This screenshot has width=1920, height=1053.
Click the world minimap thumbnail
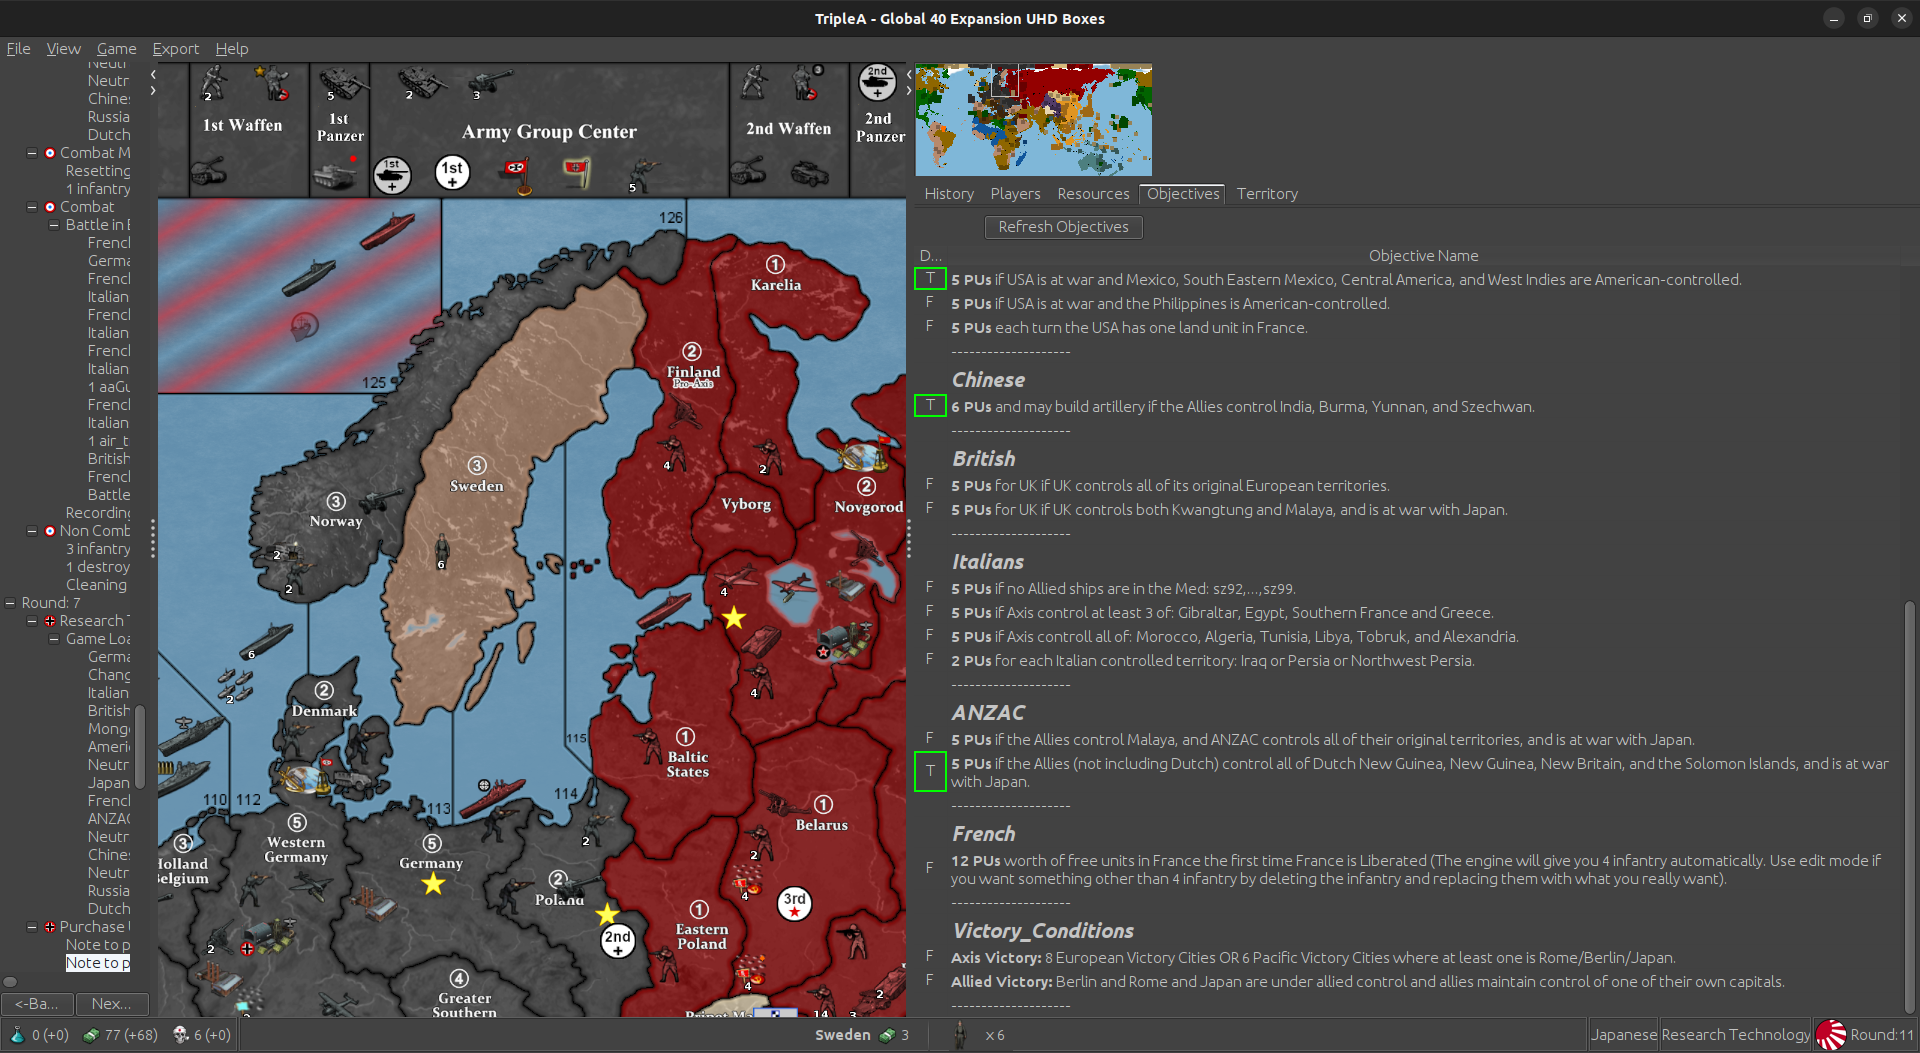[1033, 120]
